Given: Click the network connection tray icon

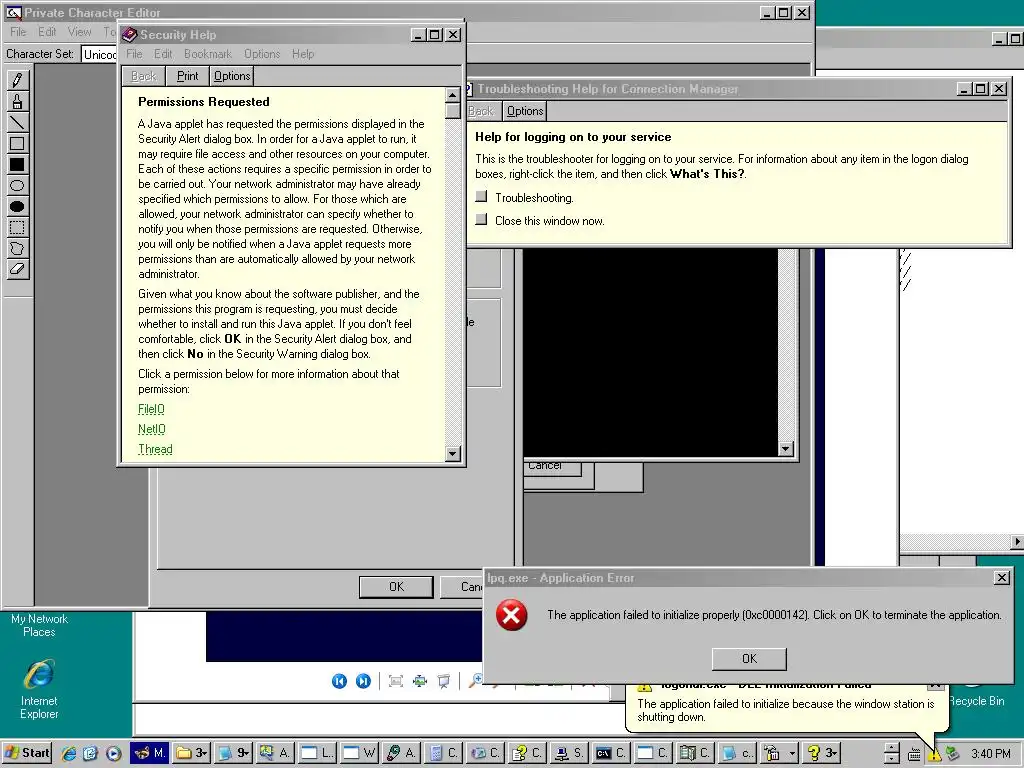Looking at the screenshot, I should click(x=953, y=754).
